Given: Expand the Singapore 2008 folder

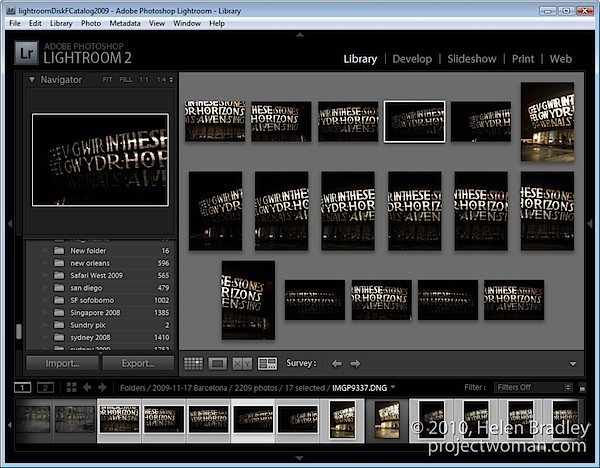Looking at the screenshot, I should click(x=45, y=313).
